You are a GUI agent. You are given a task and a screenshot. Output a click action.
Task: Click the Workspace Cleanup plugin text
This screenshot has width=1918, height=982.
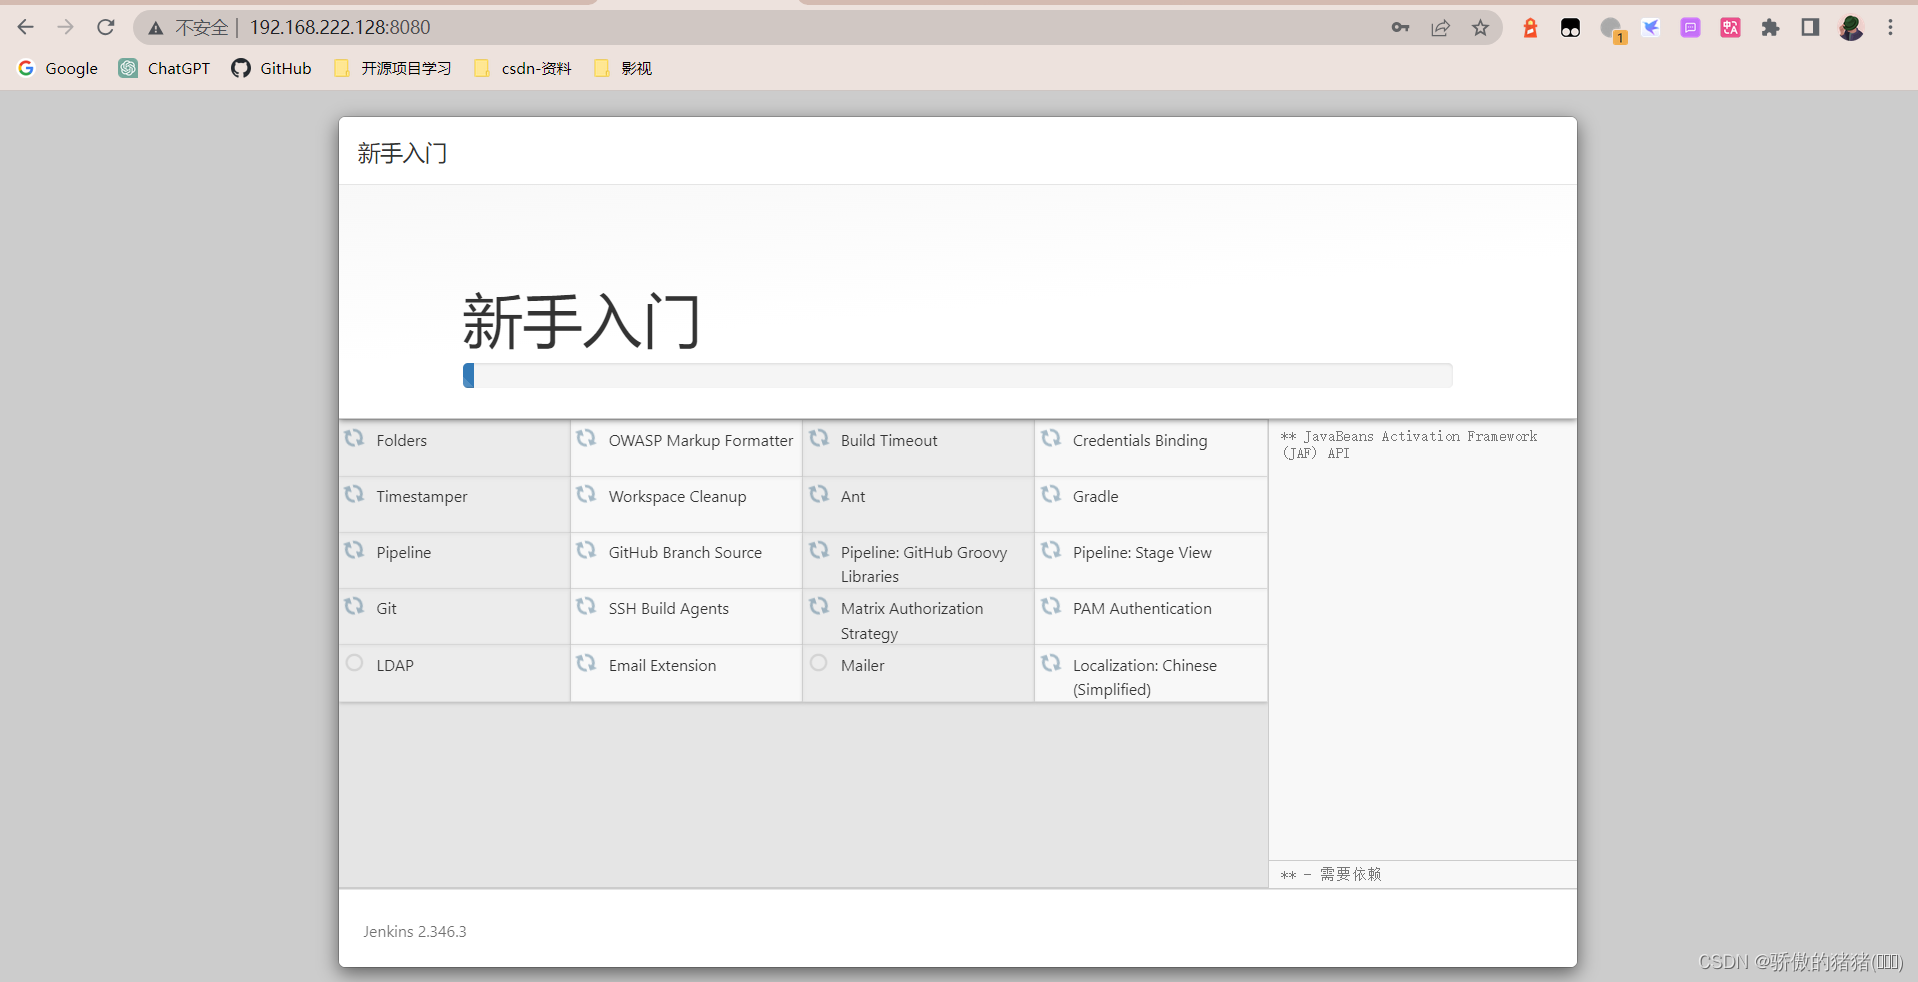677,497
